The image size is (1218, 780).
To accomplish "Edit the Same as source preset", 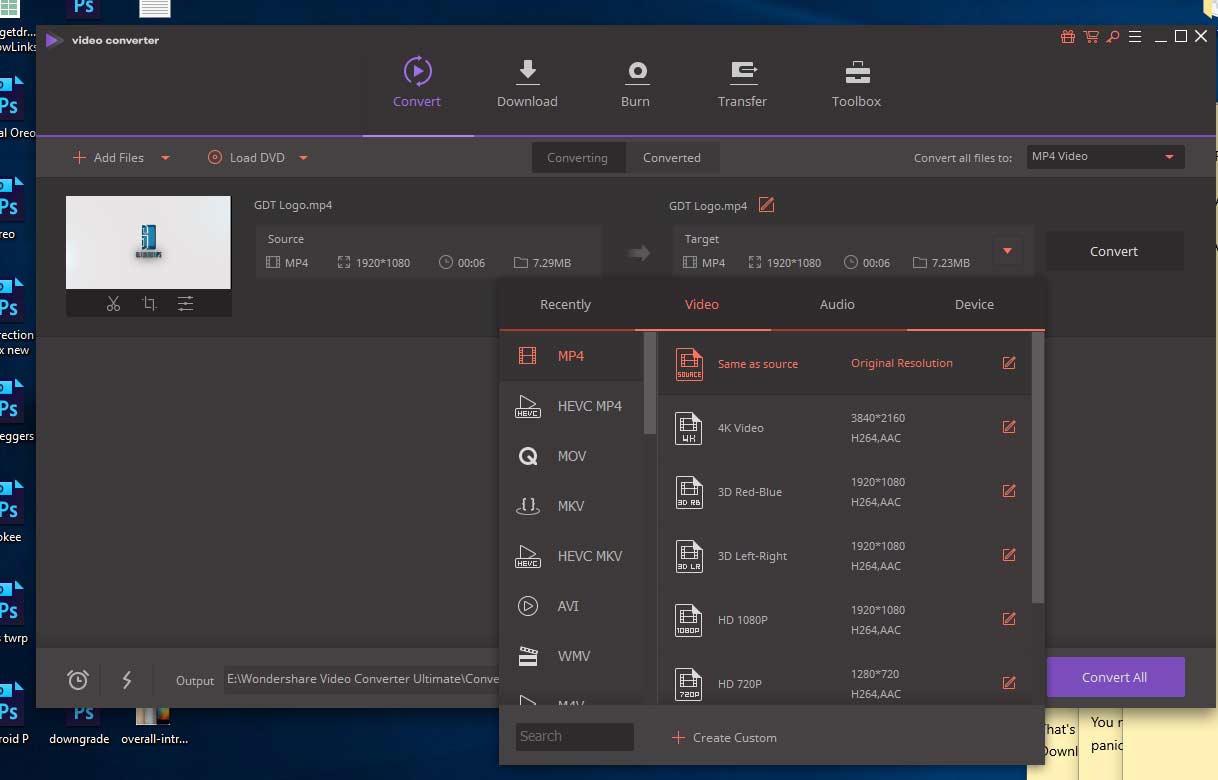I will point(1009,363).
